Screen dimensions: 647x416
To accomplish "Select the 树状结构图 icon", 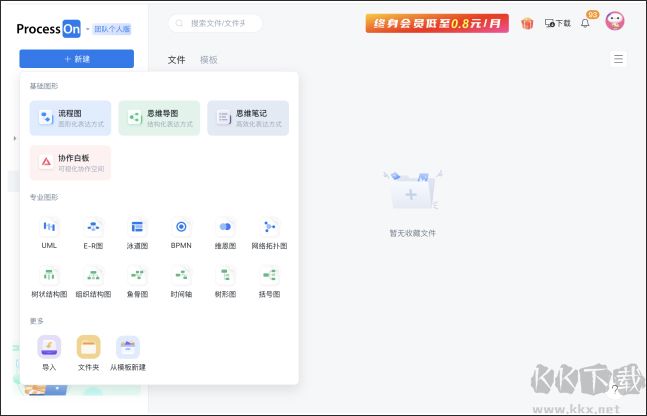I will pos(49,275).
